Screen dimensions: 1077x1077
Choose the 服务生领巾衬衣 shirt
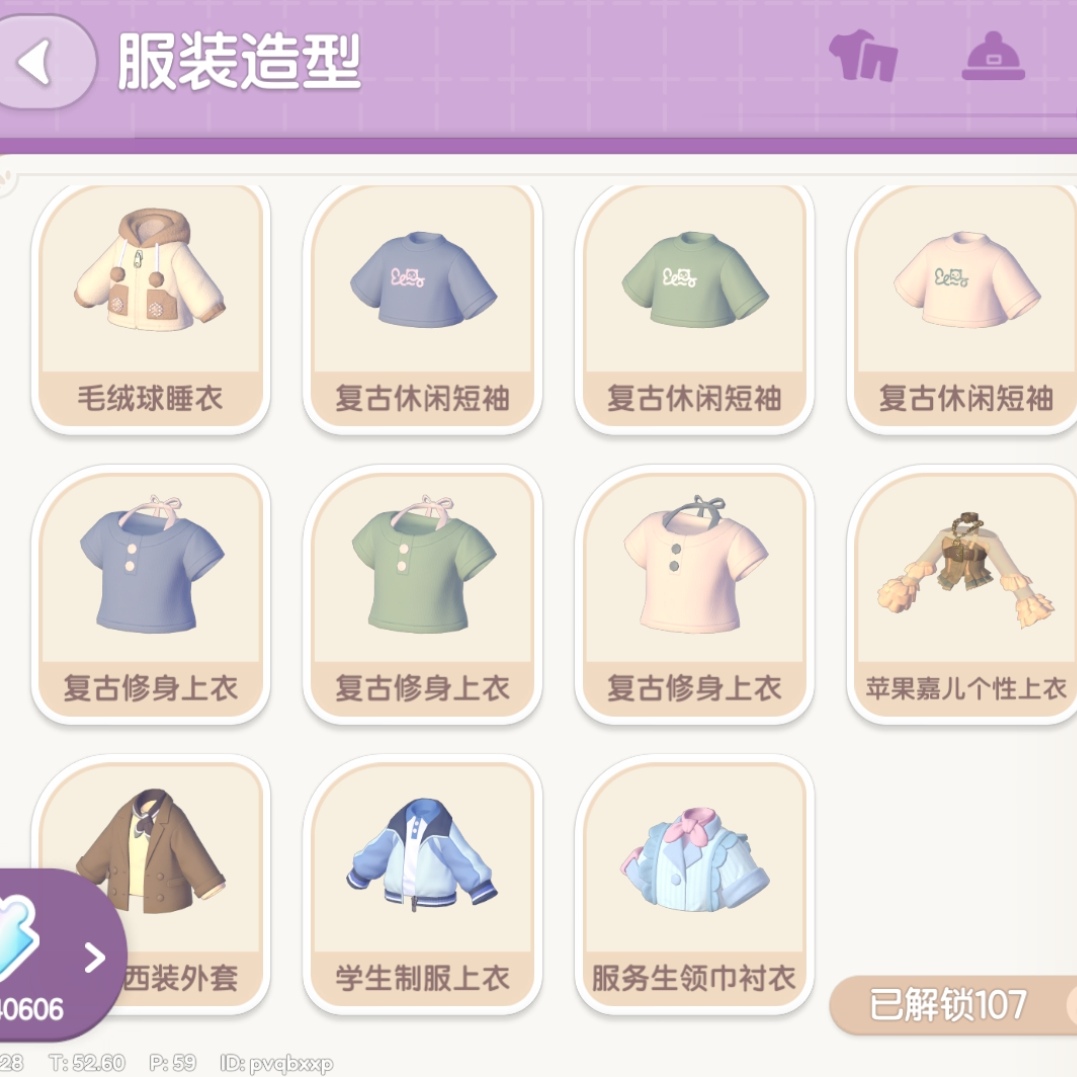tap(694, 885)
